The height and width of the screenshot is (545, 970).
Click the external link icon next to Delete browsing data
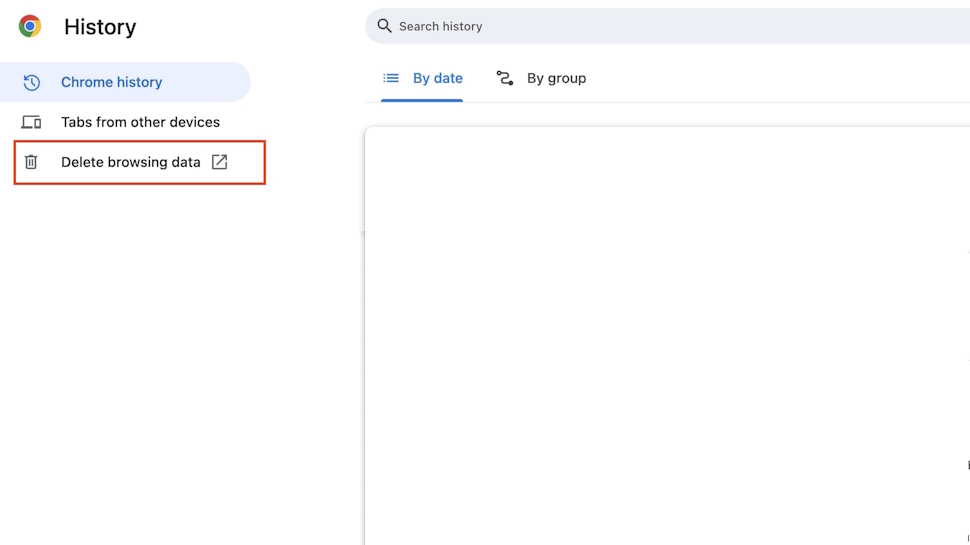pos(220,162)
